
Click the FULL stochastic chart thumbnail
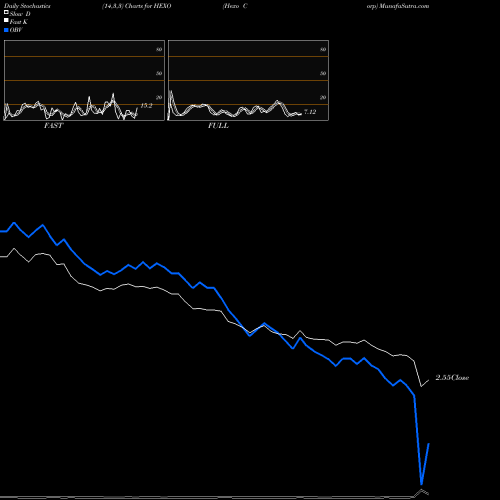tap(248, 80)
